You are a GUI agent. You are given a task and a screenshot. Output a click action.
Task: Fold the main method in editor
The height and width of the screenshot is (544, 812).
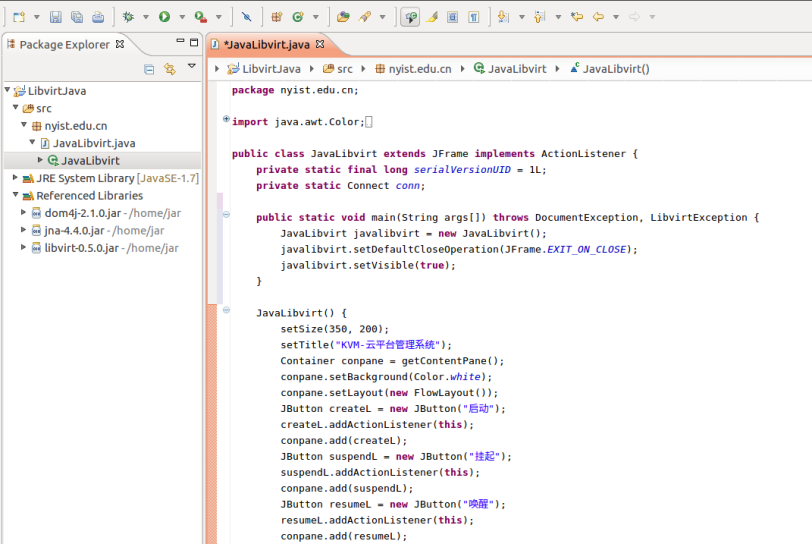(x=226, y=214)
